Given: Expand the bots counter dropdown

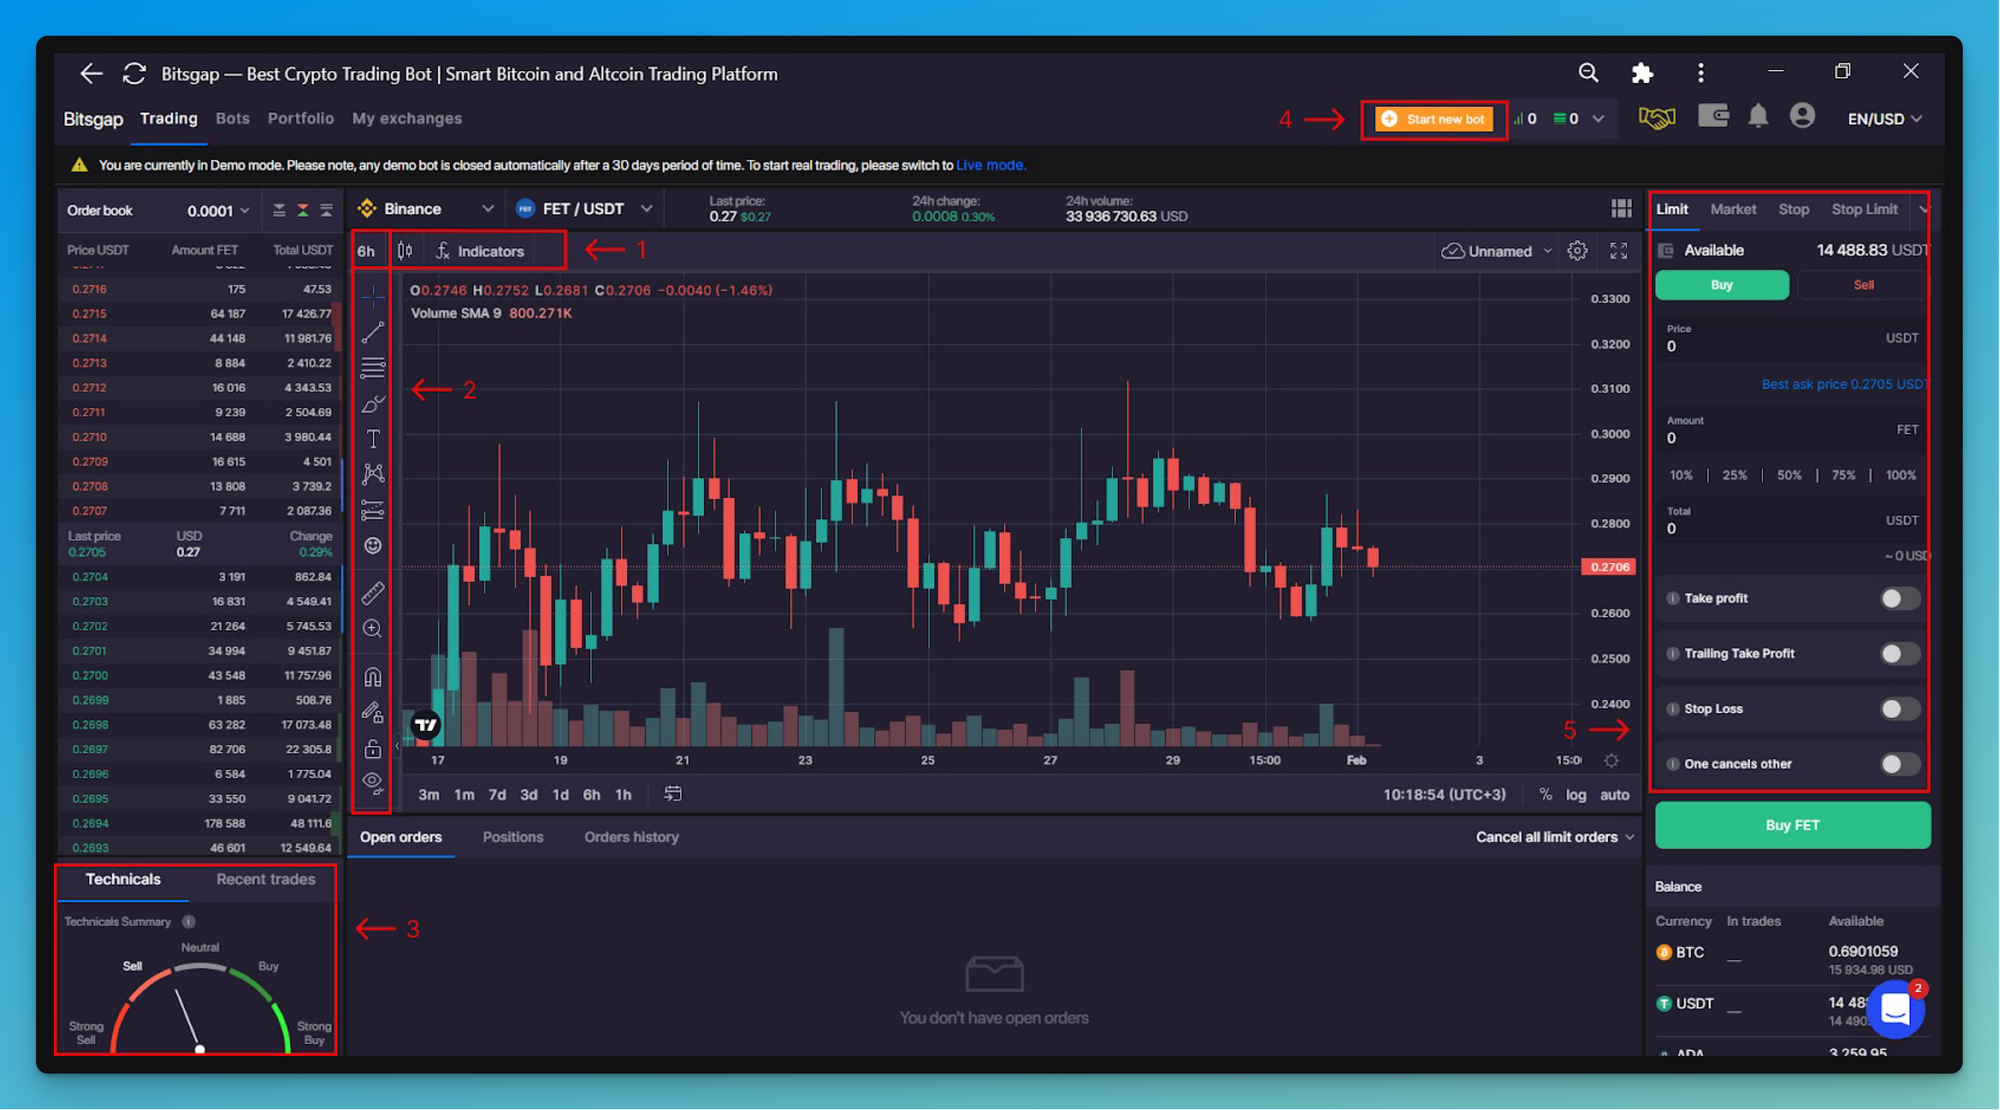Looking at the screenshot, I should [x=1598, y=118].
